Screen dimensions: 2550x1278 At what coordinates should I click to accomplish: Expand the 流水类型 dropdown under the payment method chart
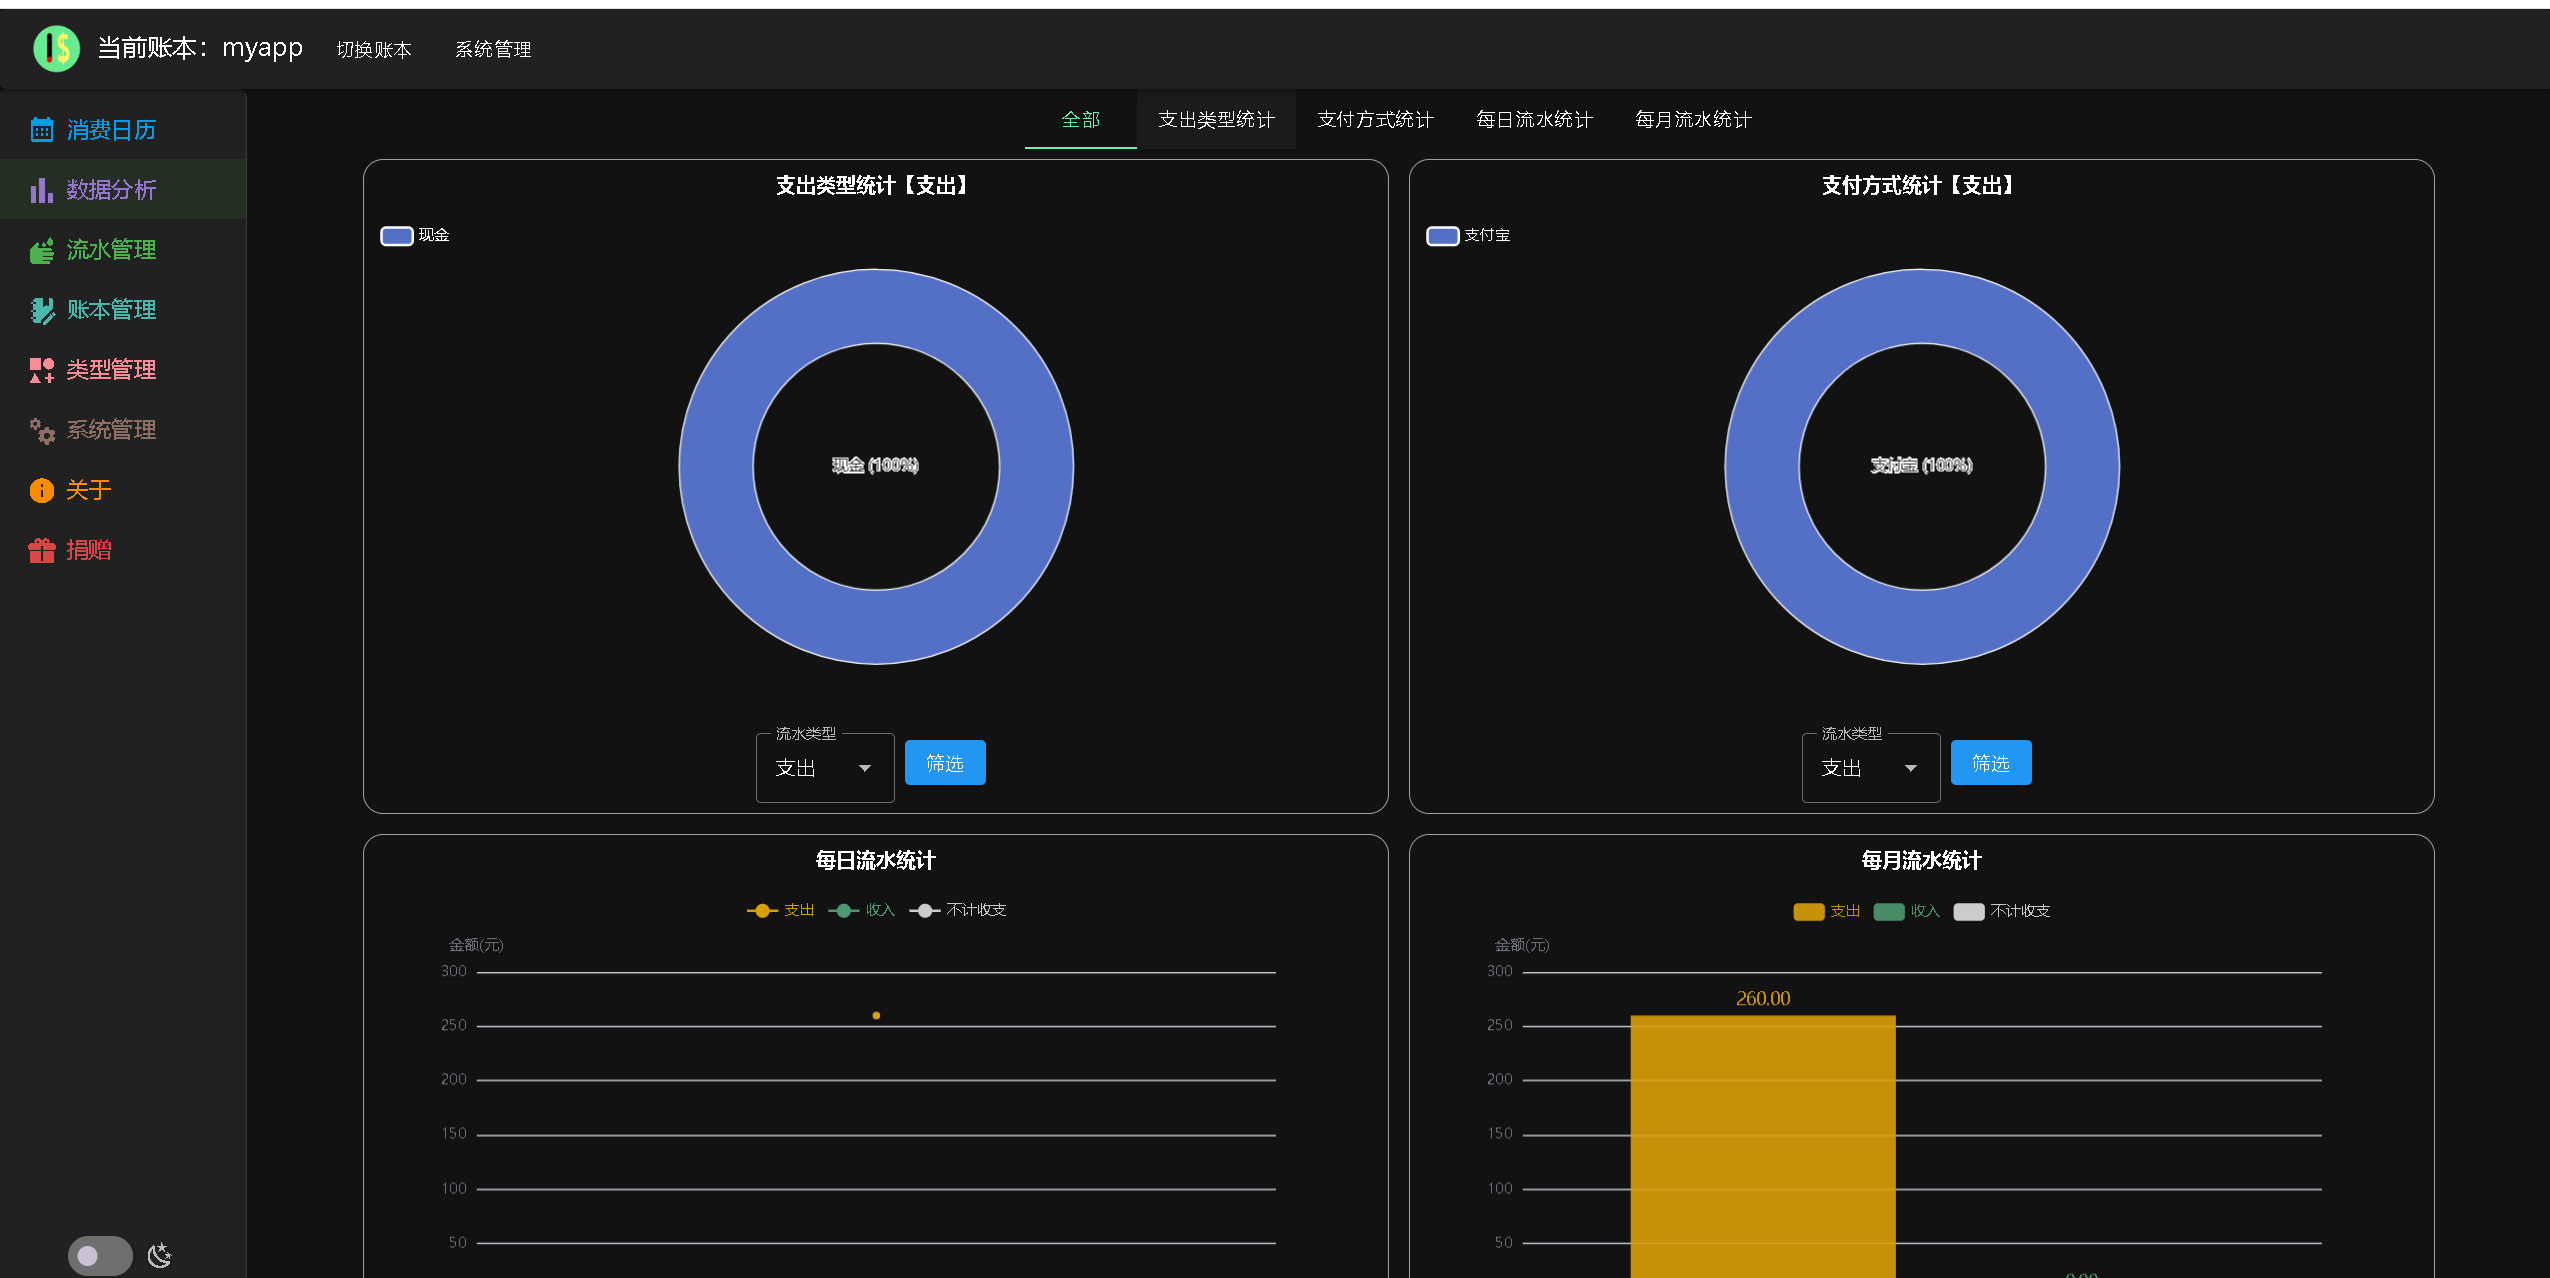(1870, 768)
